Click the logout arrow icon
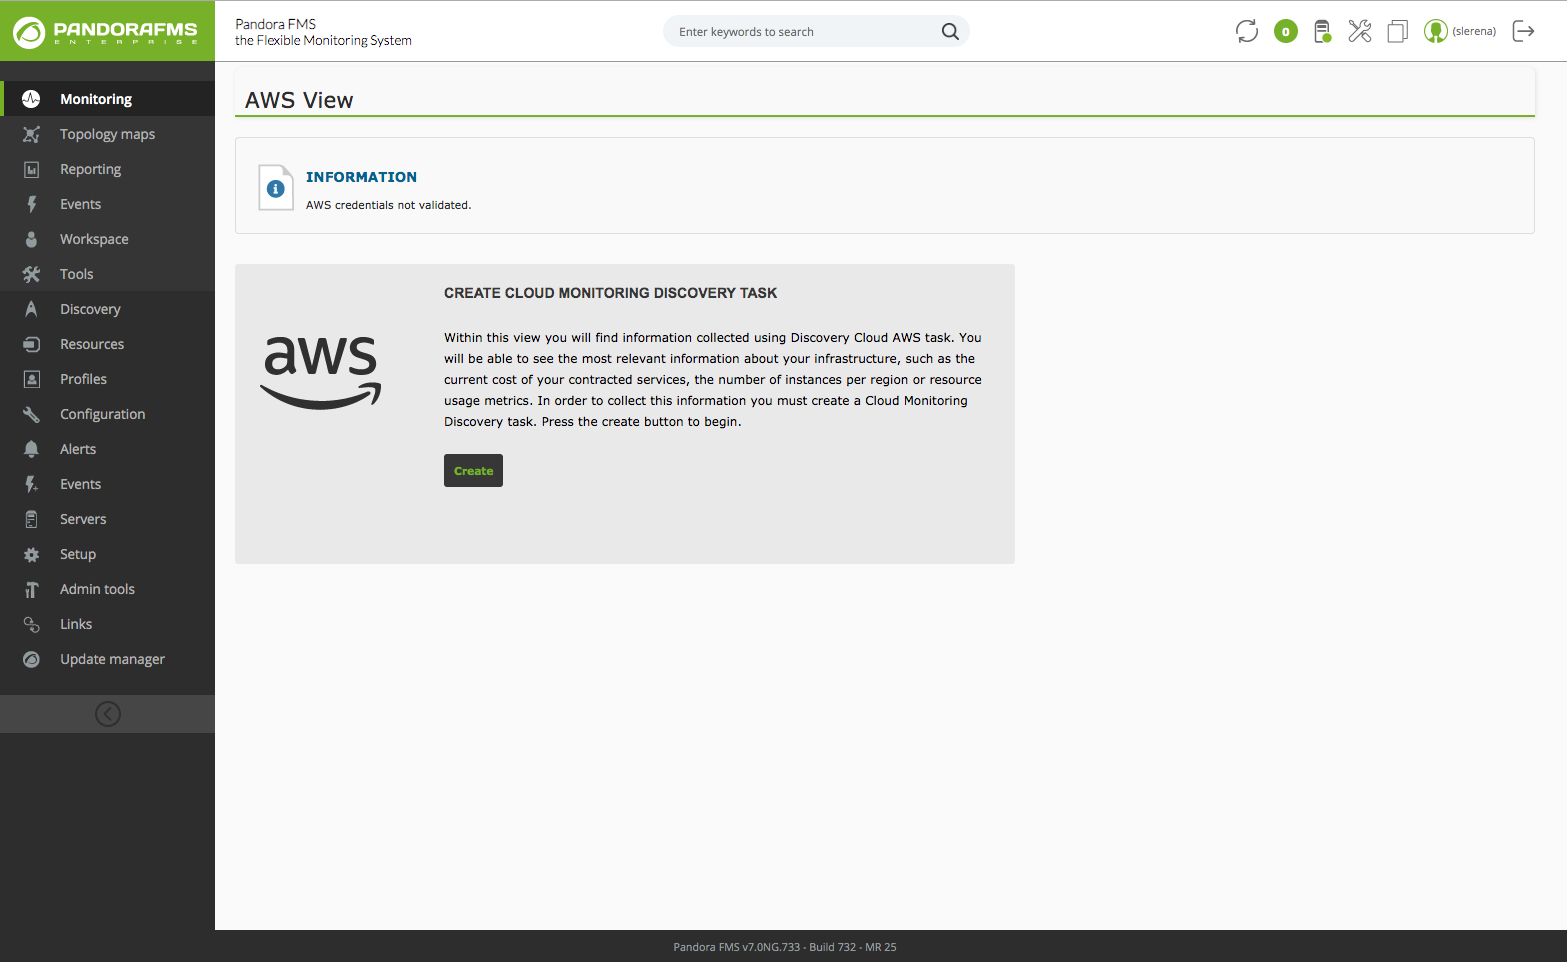 (x=1523, y=31)
